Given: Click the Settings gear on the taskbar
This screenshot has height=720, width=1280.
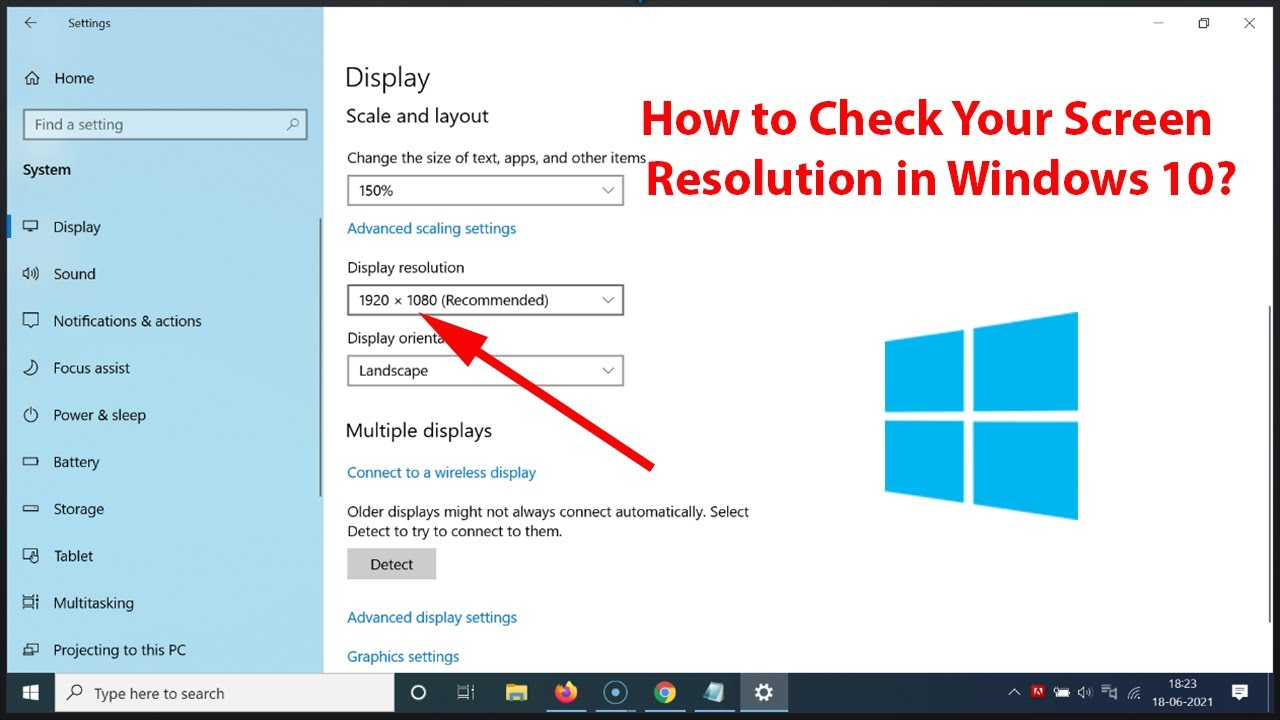Looking at the screenshot, I should [764, 693].
